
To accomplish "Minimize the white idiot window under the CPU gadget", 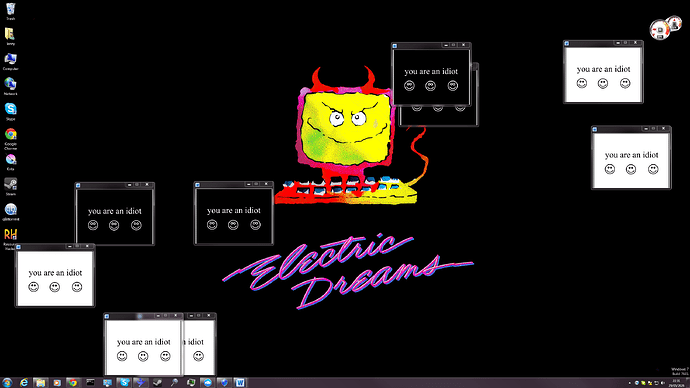I will pos(618,43).
